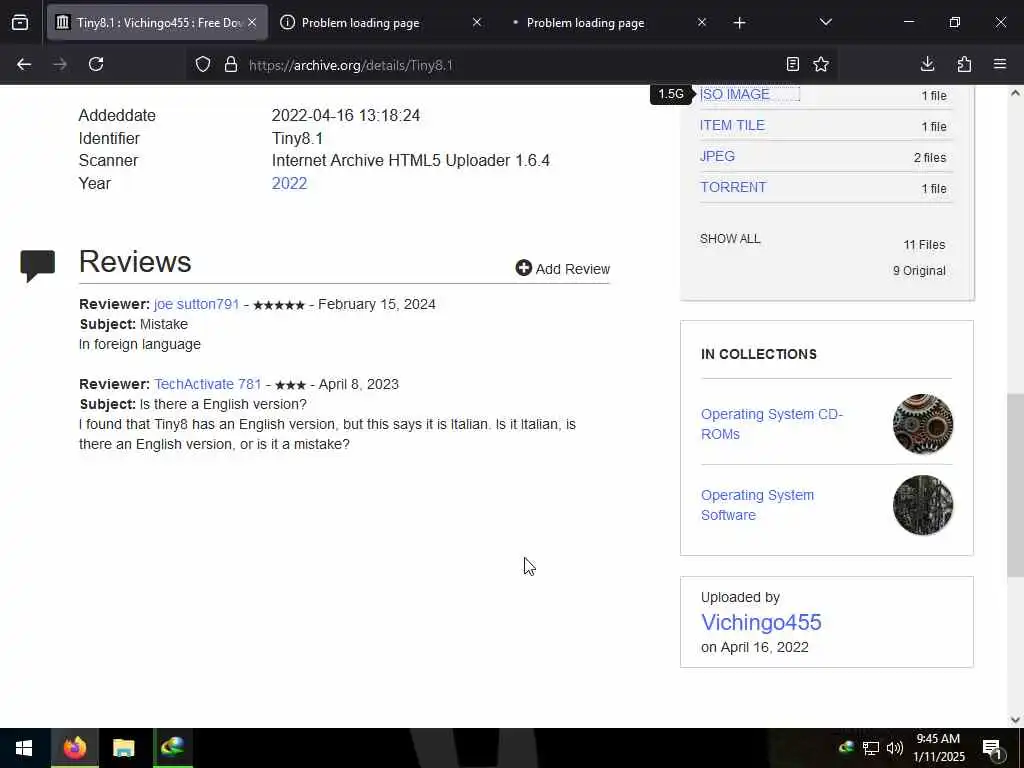This screenshot has width=1024, height=768.
Task: Click the Add Review button
Action: [x=562, y=268]
